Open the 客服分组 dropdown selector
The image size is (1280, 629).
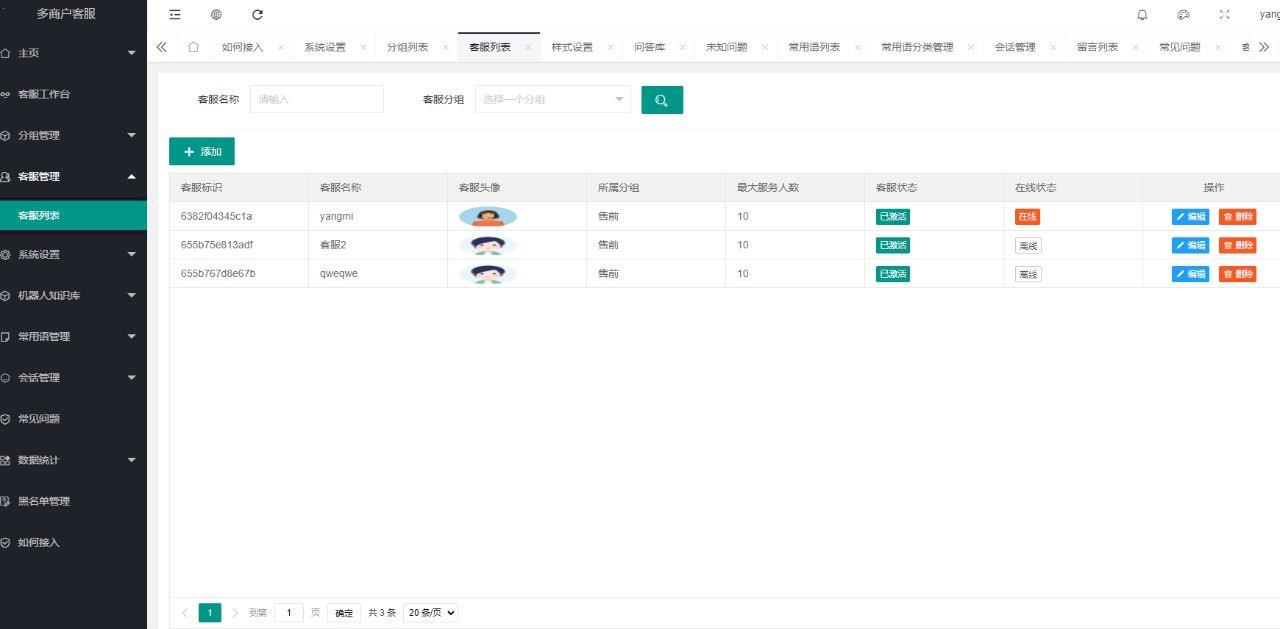tap(552, 99)
